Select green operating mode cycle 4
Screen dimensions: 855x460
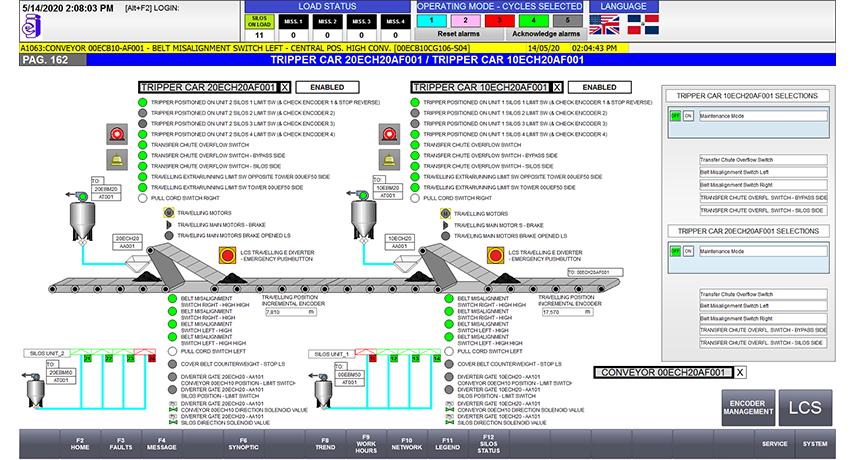tap(533, 21)
